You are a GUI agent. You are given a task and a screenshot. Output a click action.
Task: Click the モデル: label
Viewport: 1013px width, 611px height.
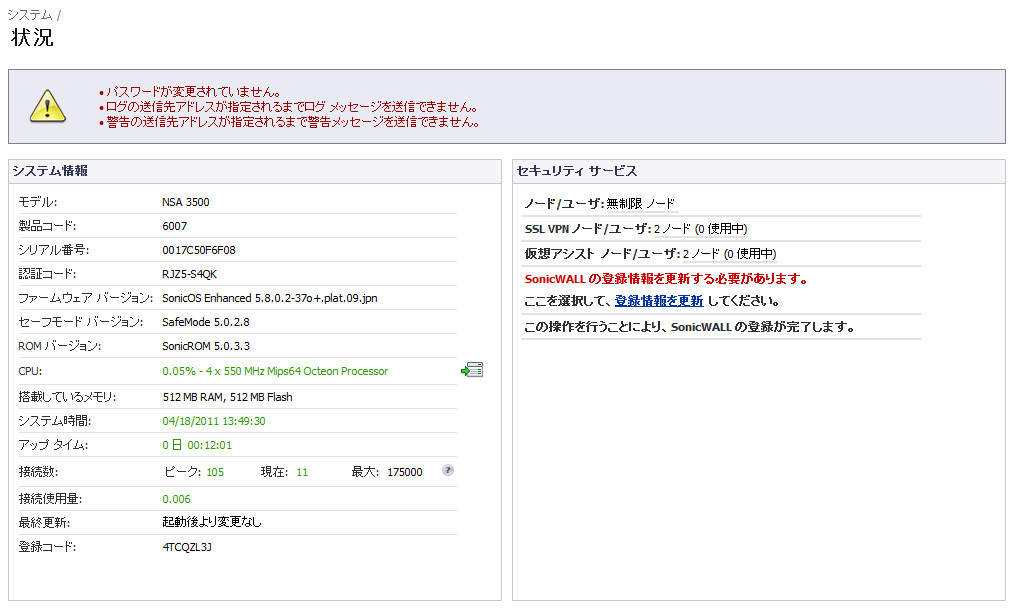(x=37, y=202)
